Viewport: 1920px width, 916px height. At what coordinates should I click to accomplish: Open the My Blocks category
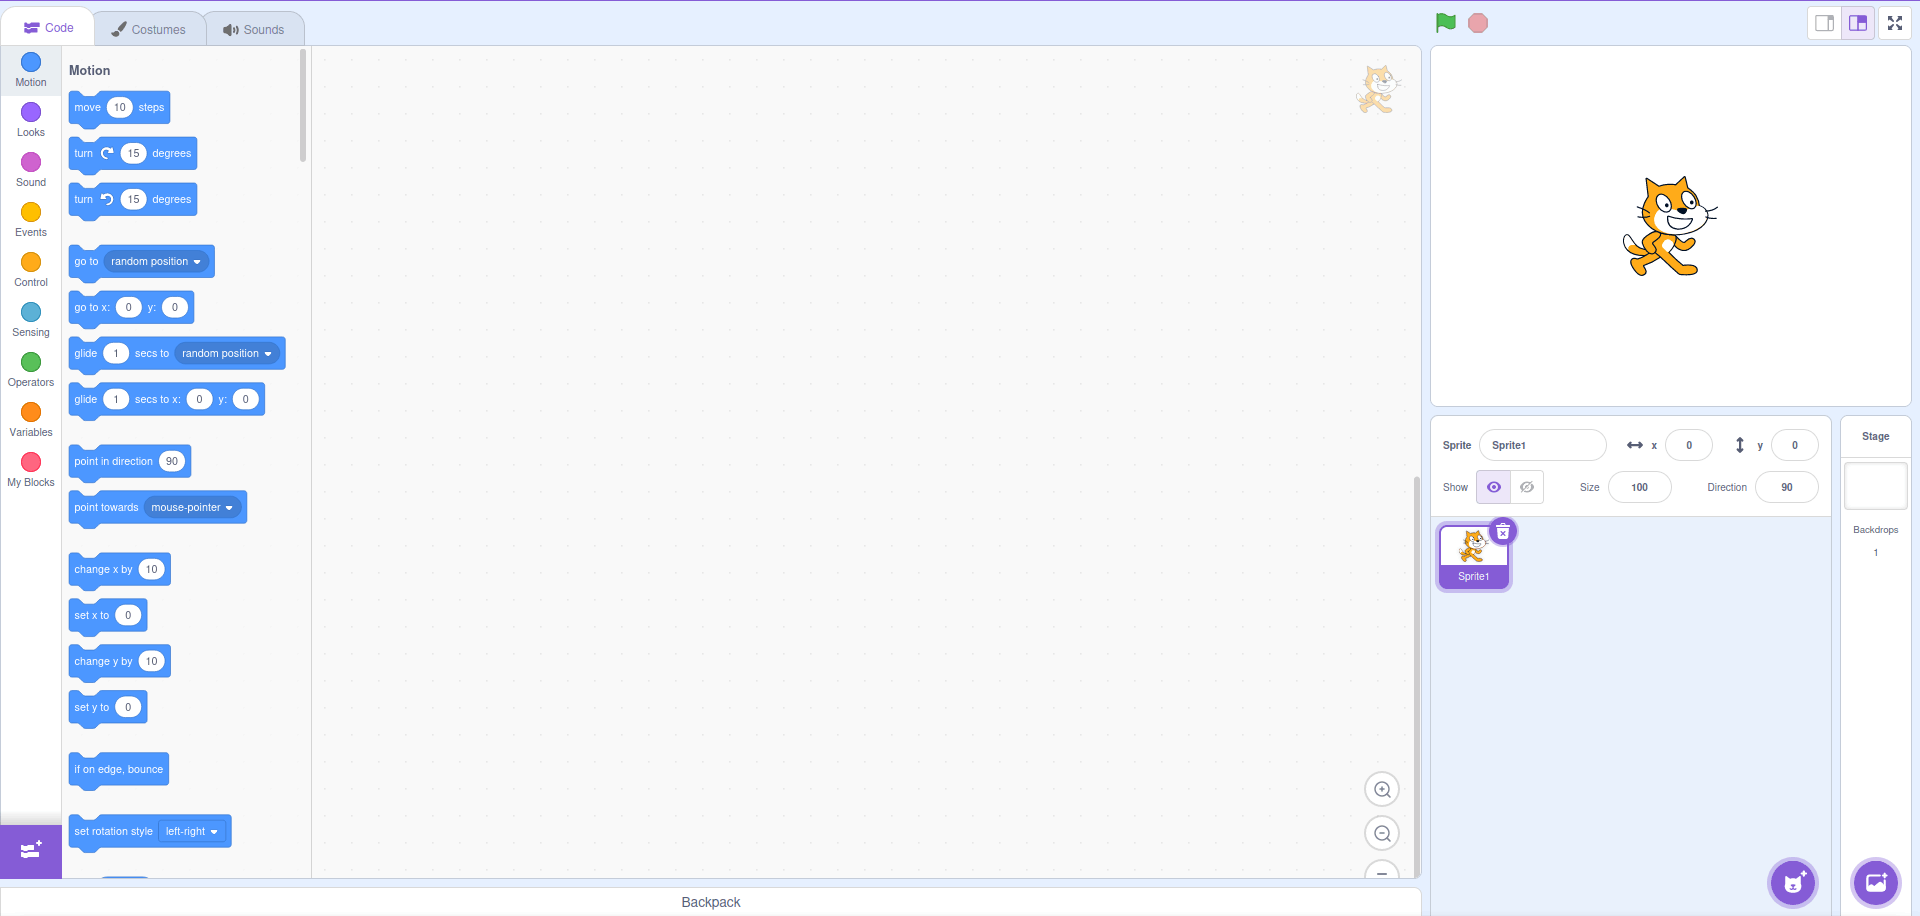31,470
